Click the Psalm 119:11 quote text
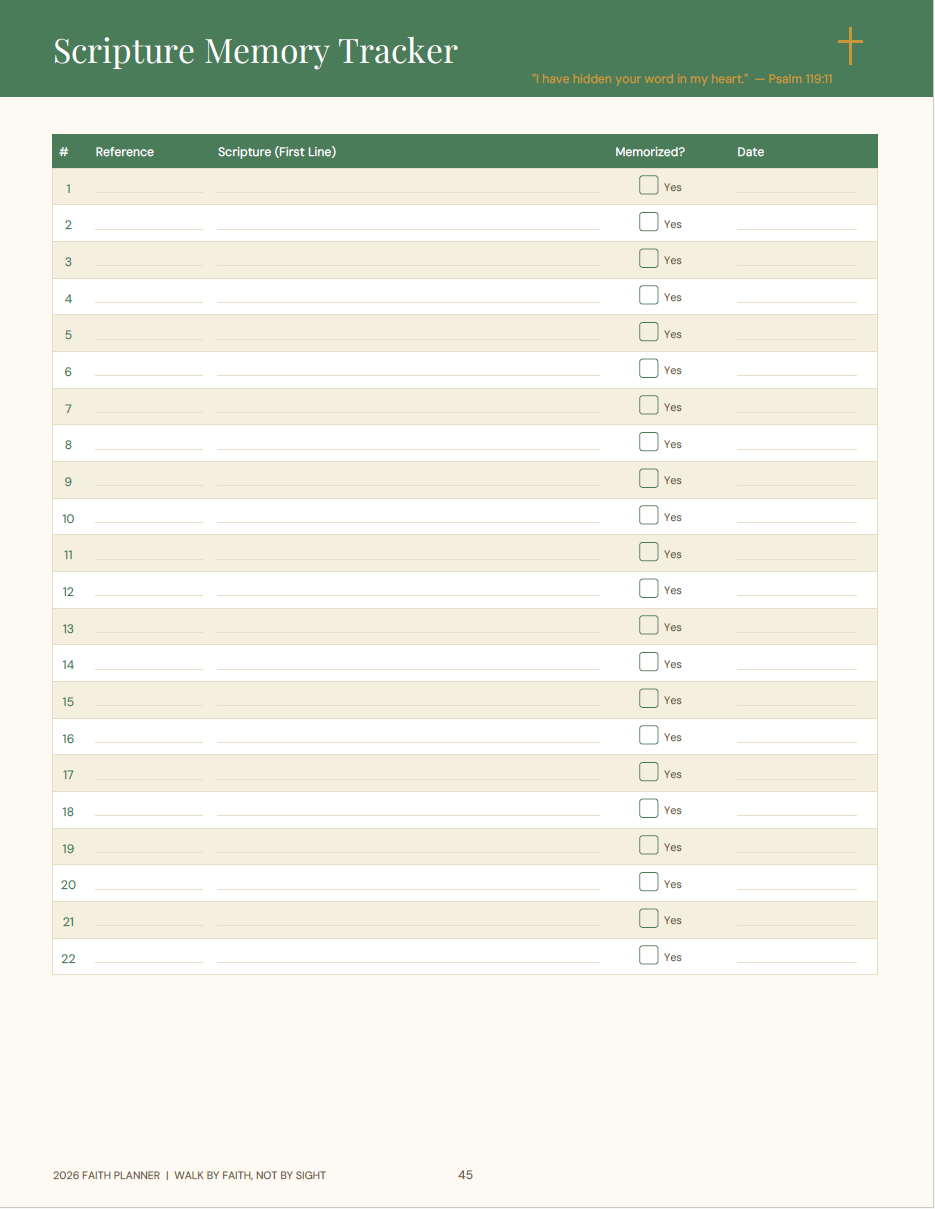 pyautogui.click(x=682, y=79)
